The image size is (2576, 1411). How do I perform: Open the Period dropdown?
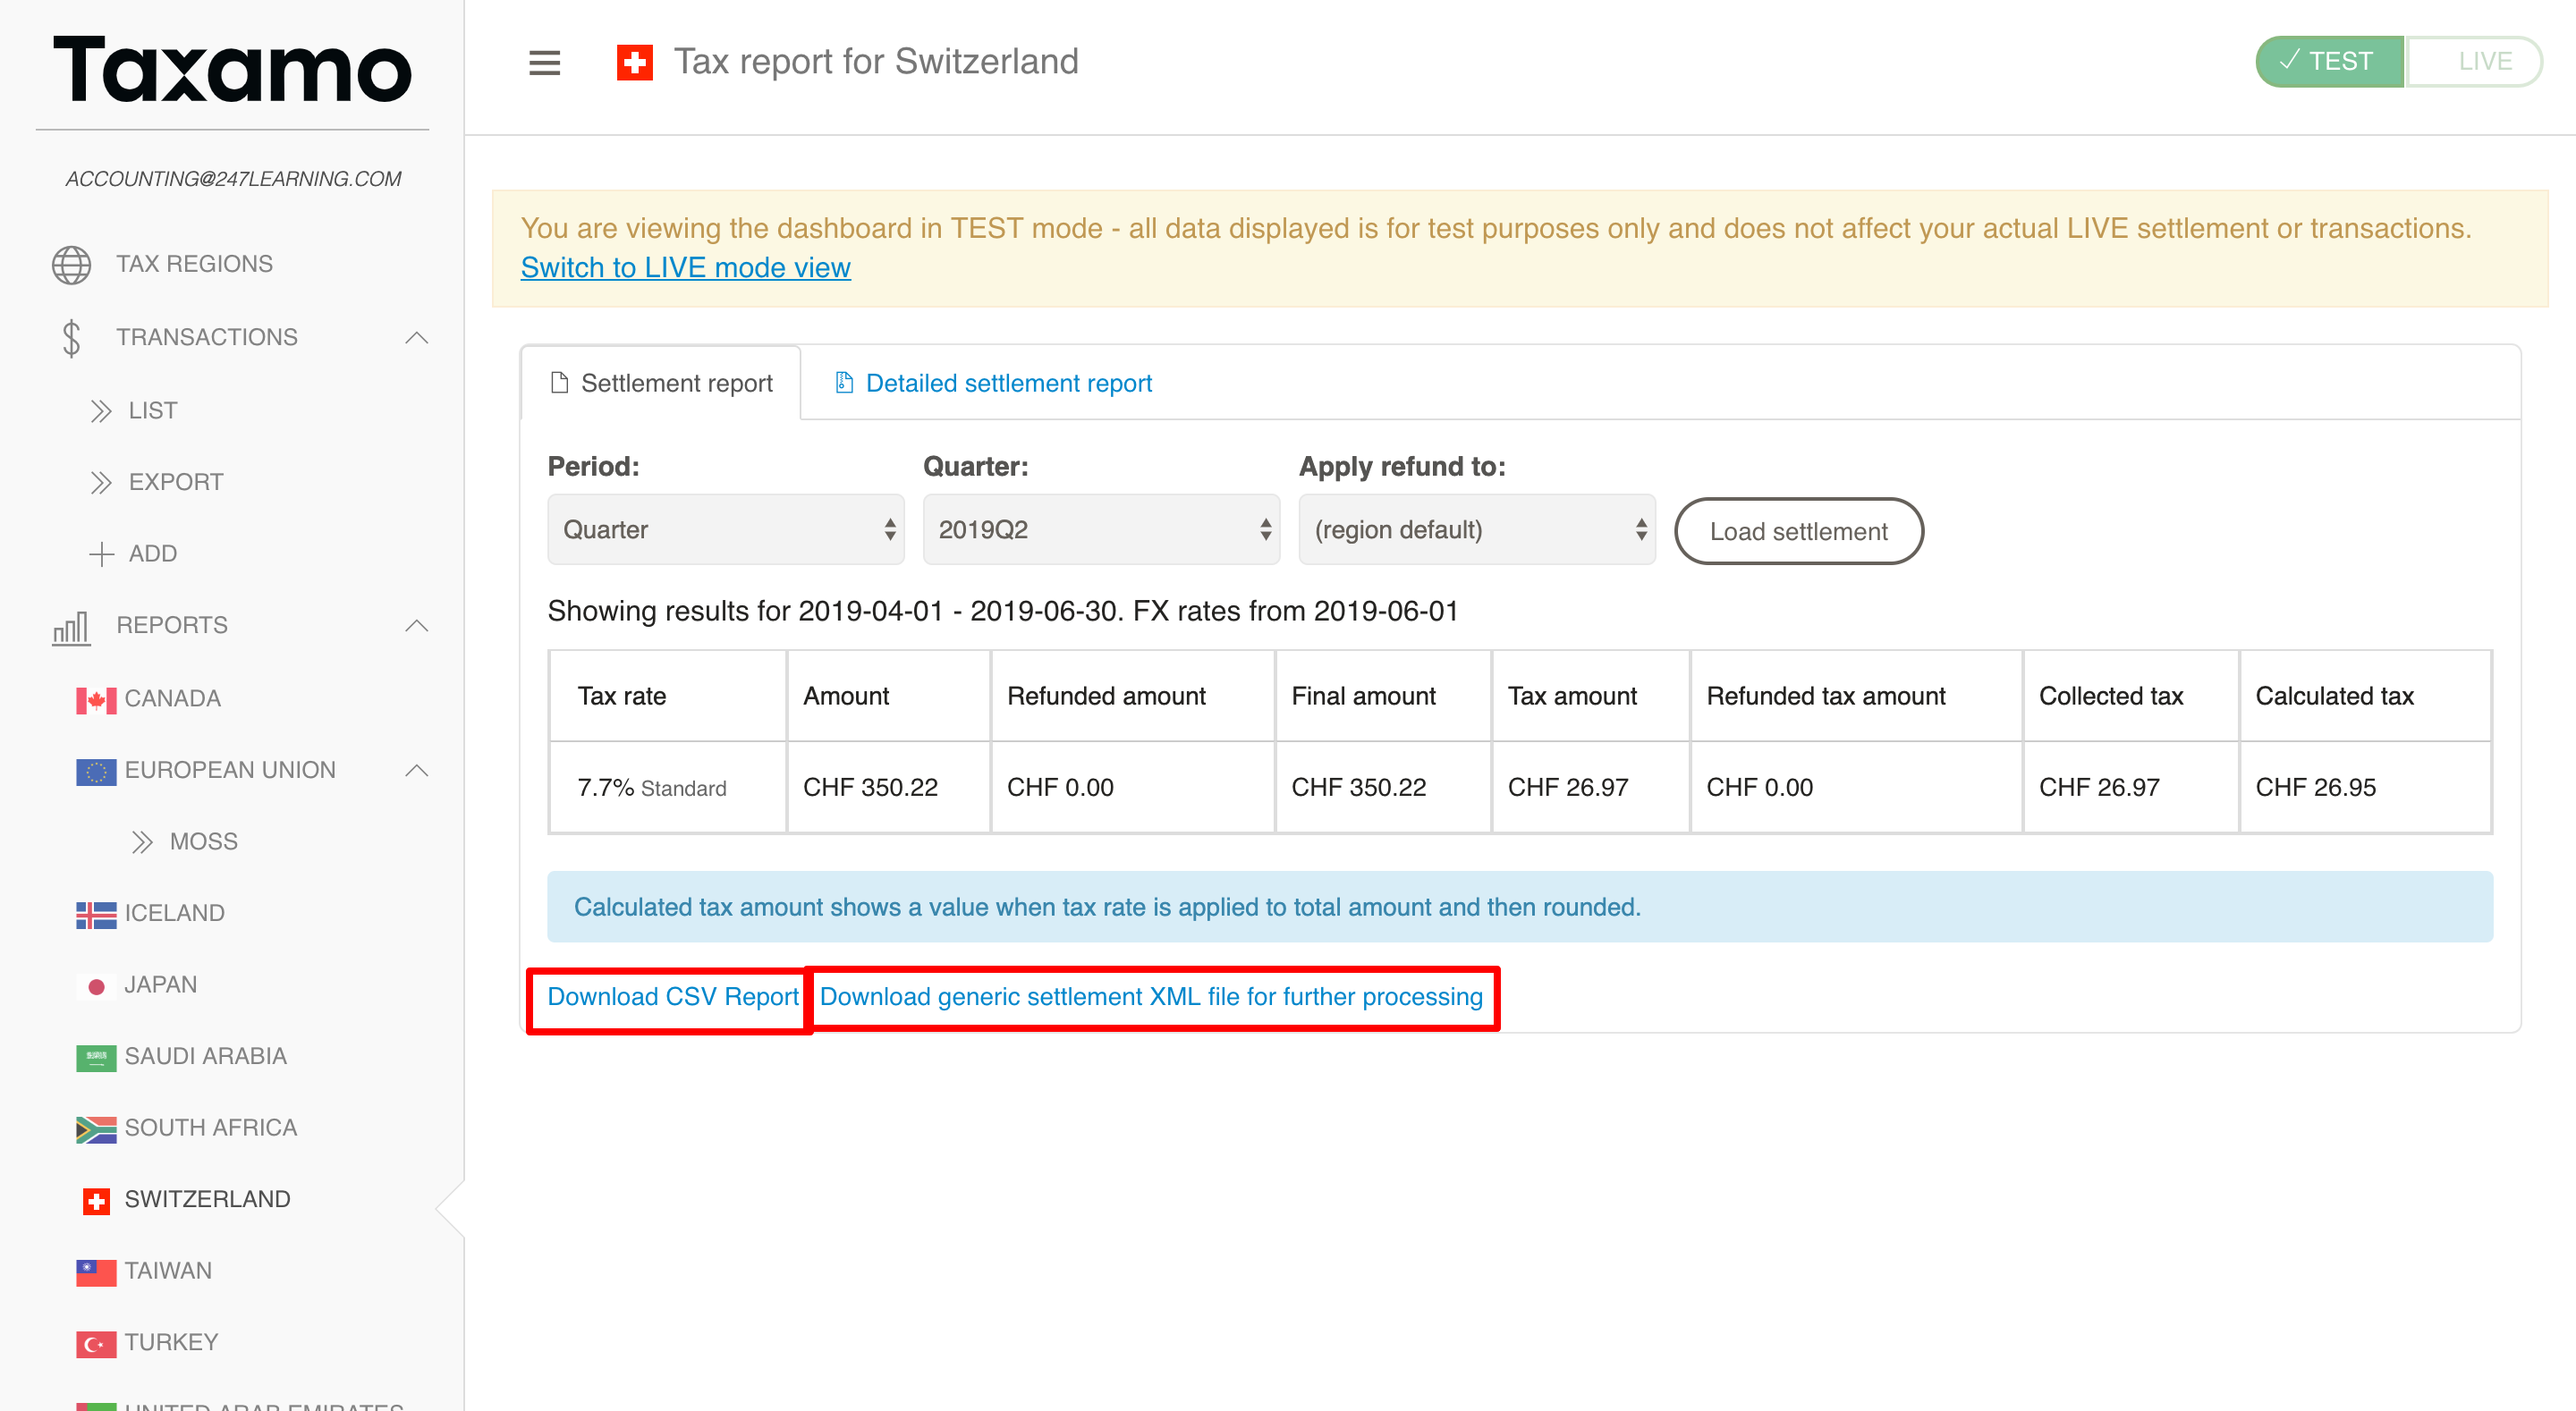pos(725,530)
